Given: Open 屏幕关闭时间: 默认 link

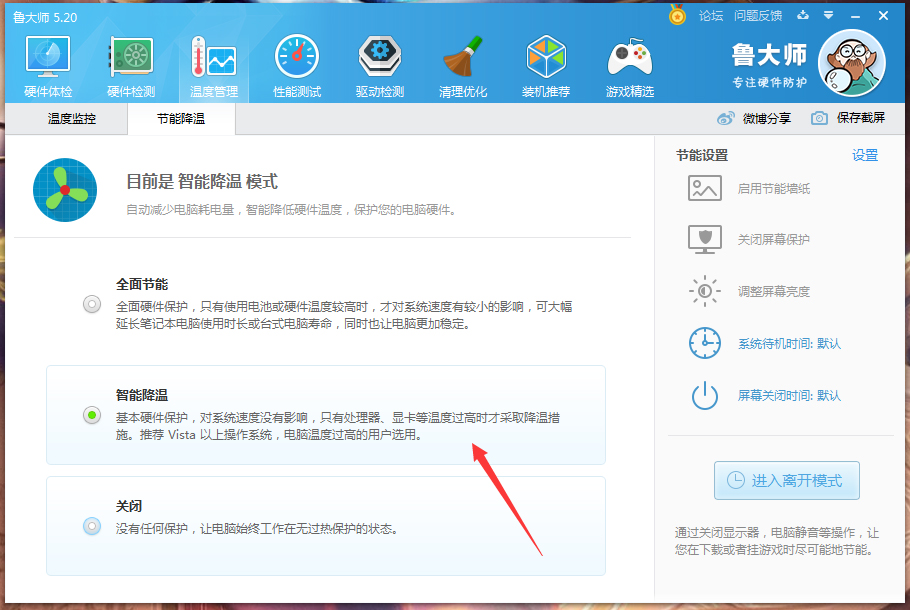Looking at the screenshot, I should 789,396.
